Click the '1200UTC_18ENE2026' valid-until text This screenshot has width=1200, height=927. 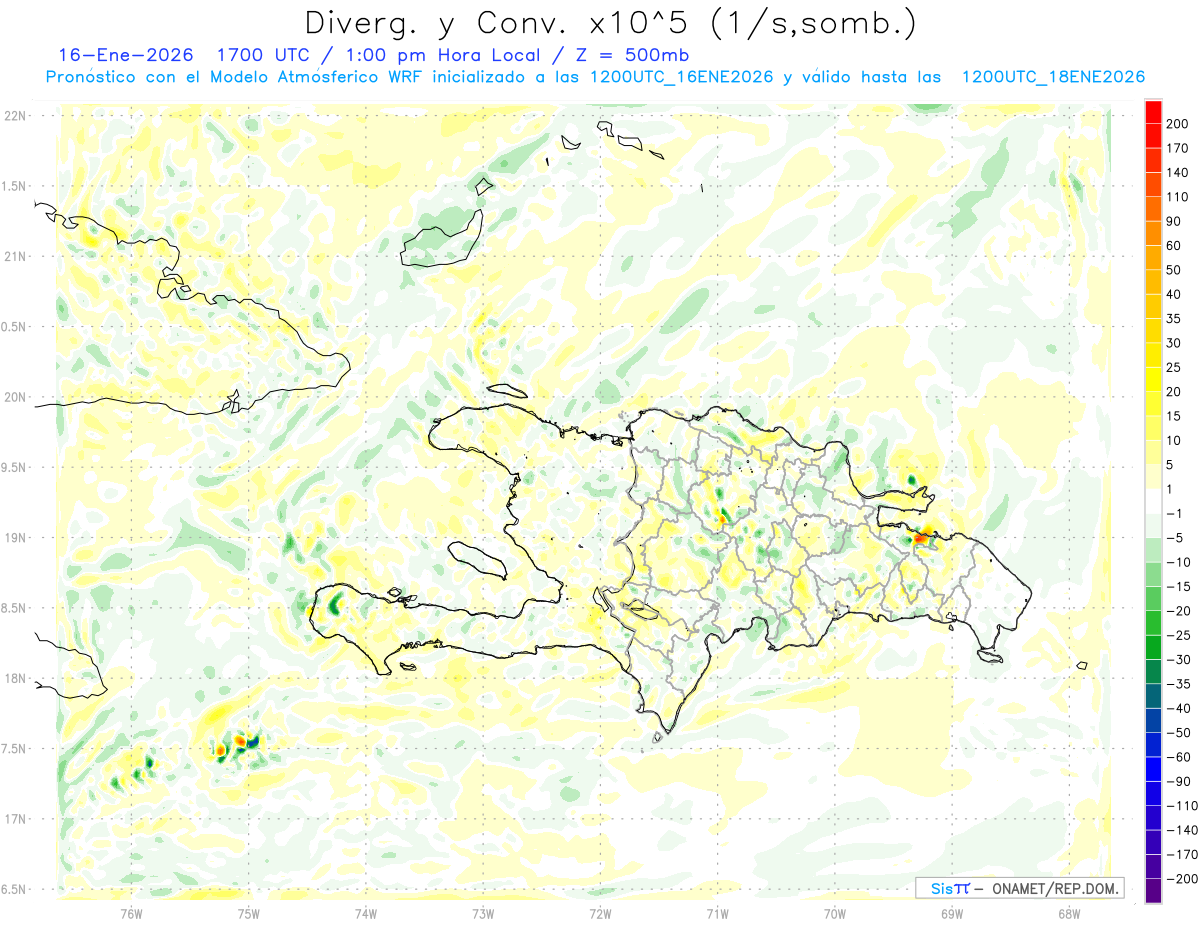click(1052, 77)
